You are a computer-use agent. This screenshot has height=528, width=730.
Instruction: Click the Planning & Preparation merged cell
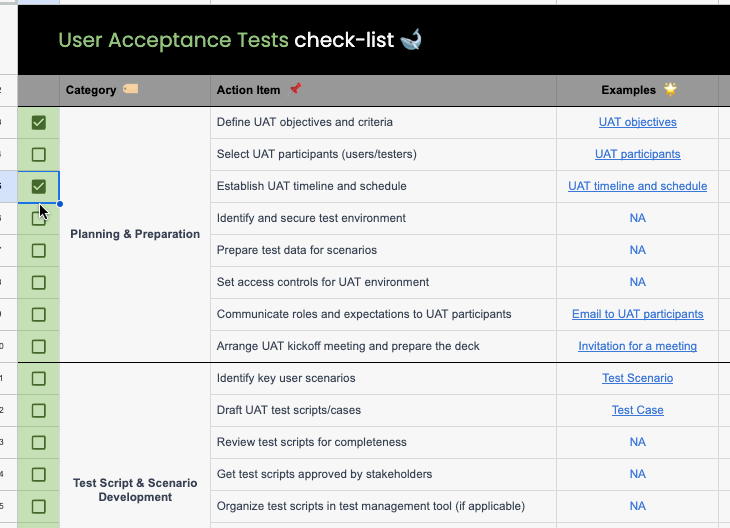click(135, 234)
